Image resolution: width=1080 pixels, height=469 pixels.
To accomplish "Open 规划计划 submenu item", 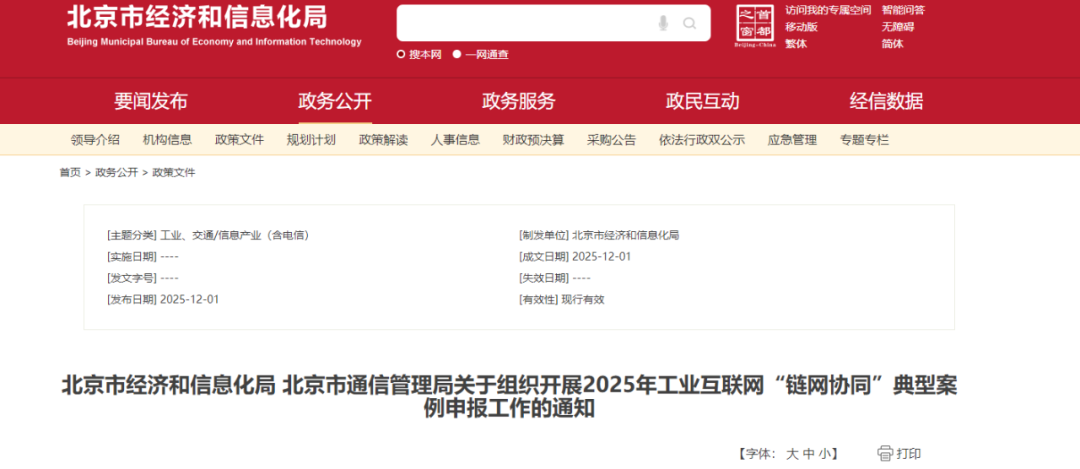I will (311, 140).
